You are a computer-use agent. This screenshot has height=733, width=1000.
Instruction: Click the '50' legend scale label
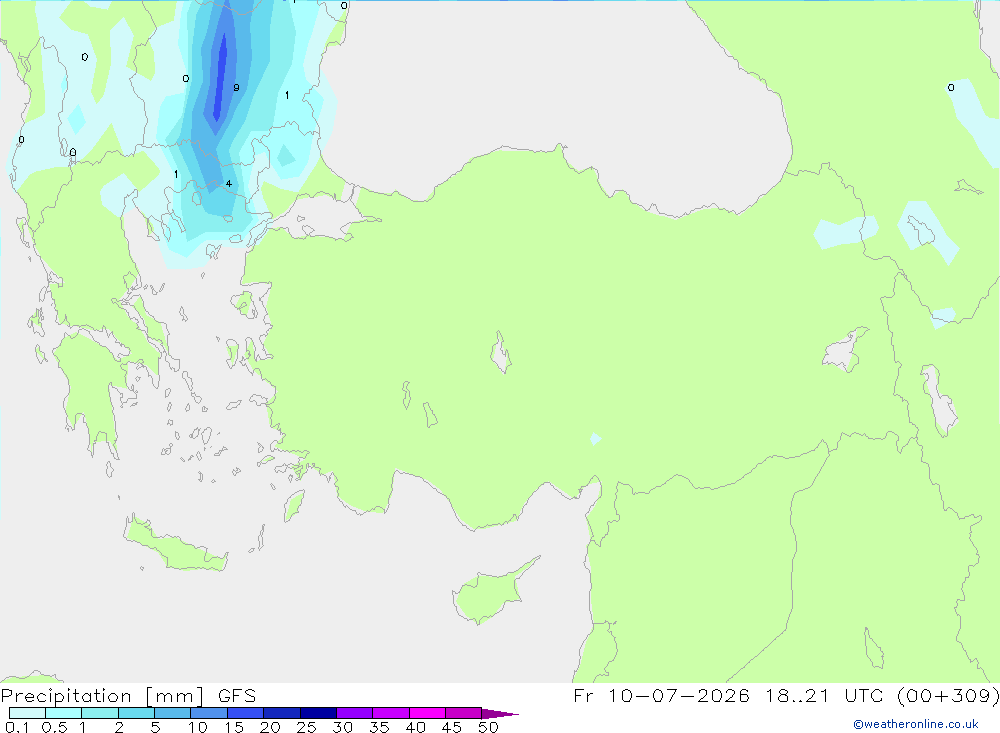point(488,727)
